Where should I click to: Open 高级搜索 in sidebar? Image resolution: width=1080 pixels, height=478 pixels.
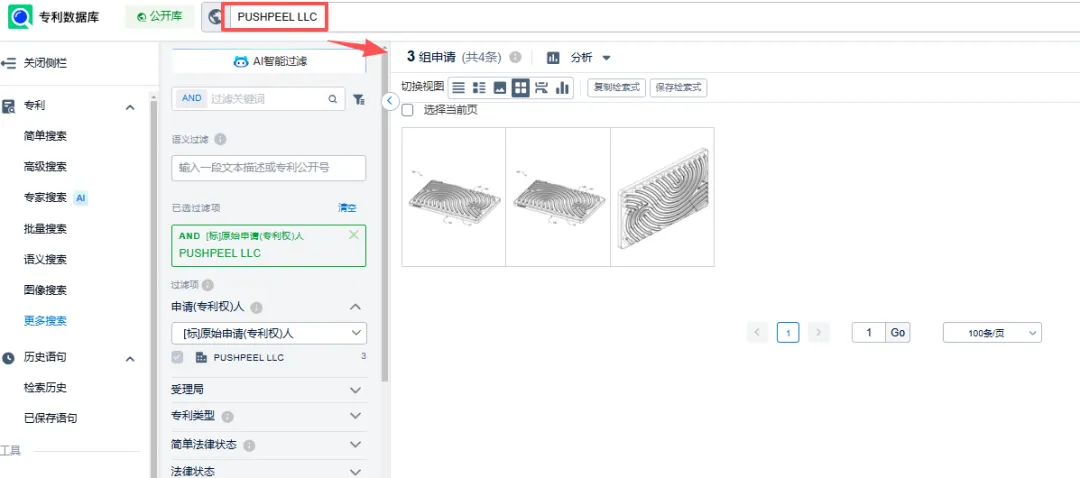coord(45,167)
